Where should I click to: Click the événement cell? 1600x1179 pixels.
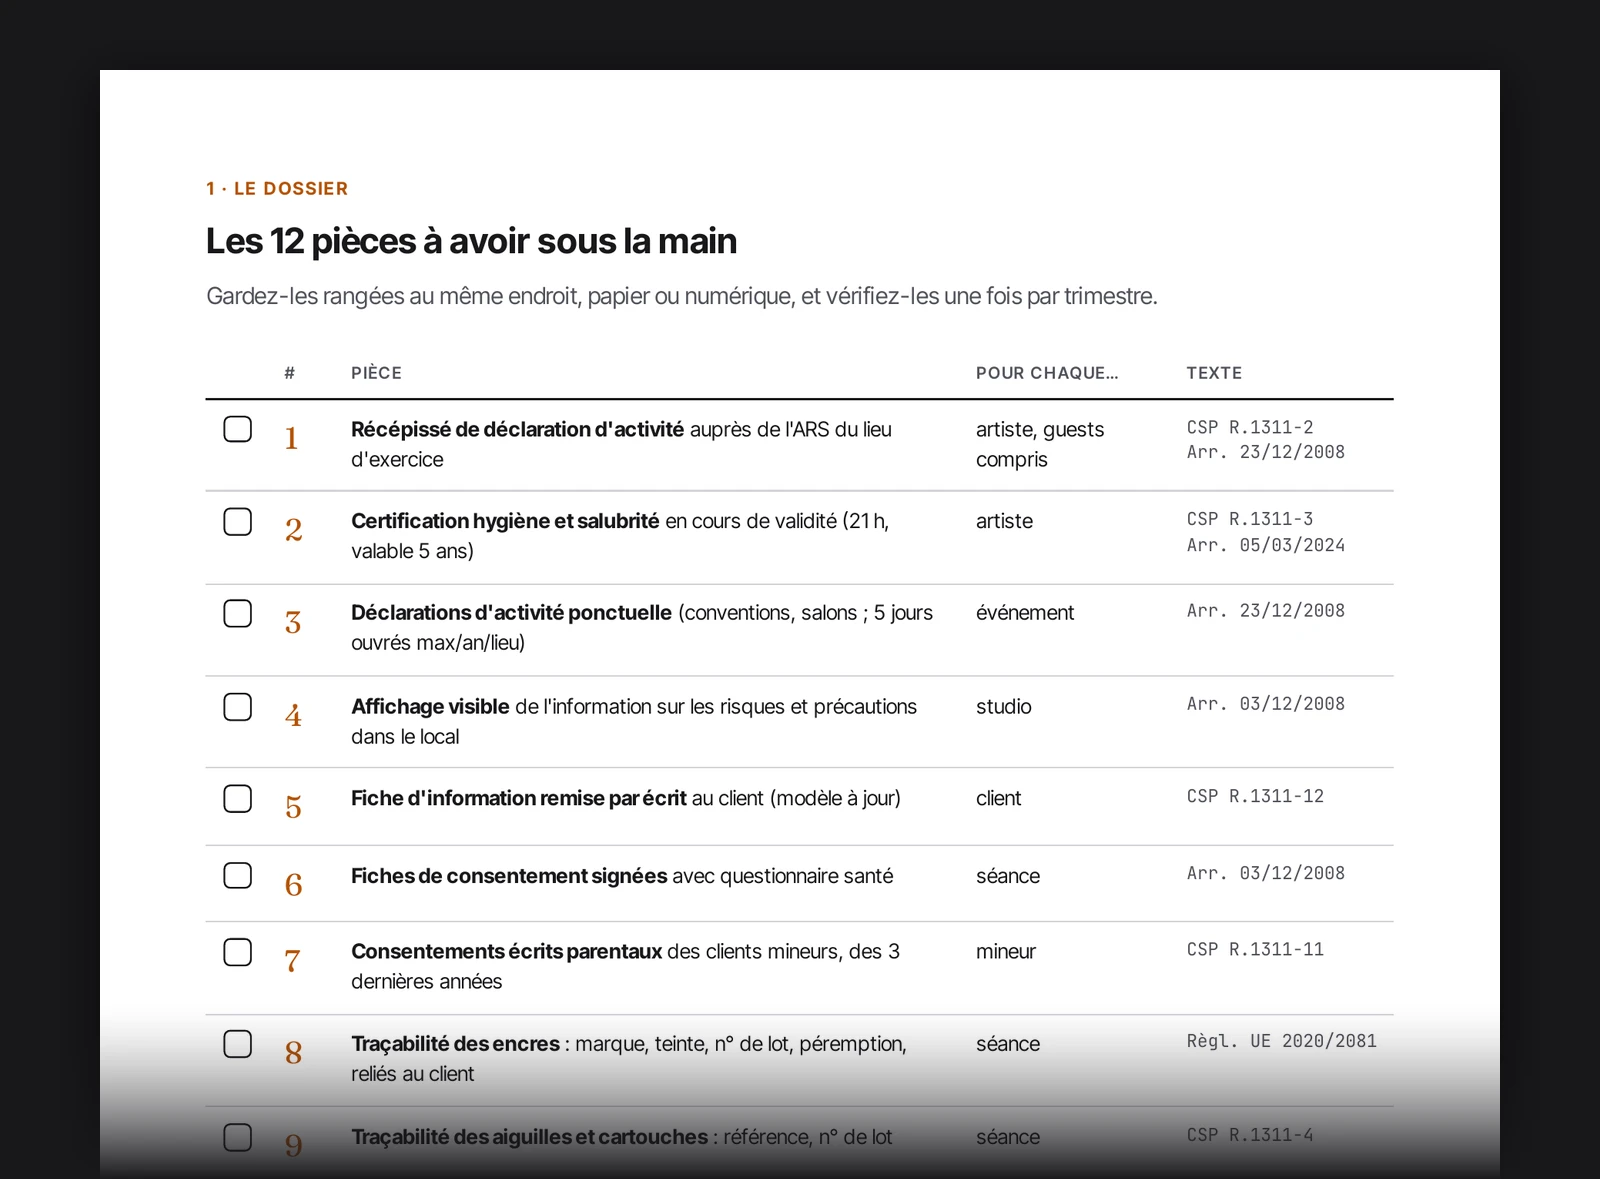[x=1025, y=612]
